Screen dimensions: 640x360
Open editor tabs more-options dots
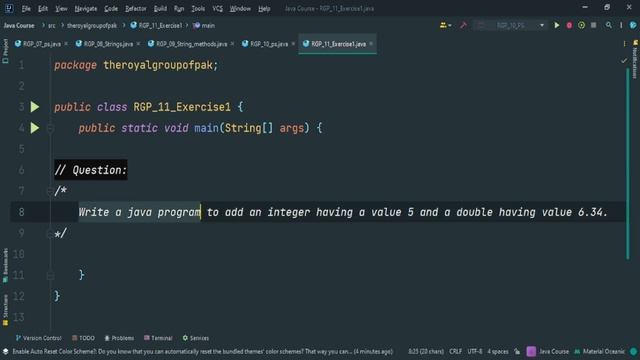pyautogui.click(x=624, y=44)
